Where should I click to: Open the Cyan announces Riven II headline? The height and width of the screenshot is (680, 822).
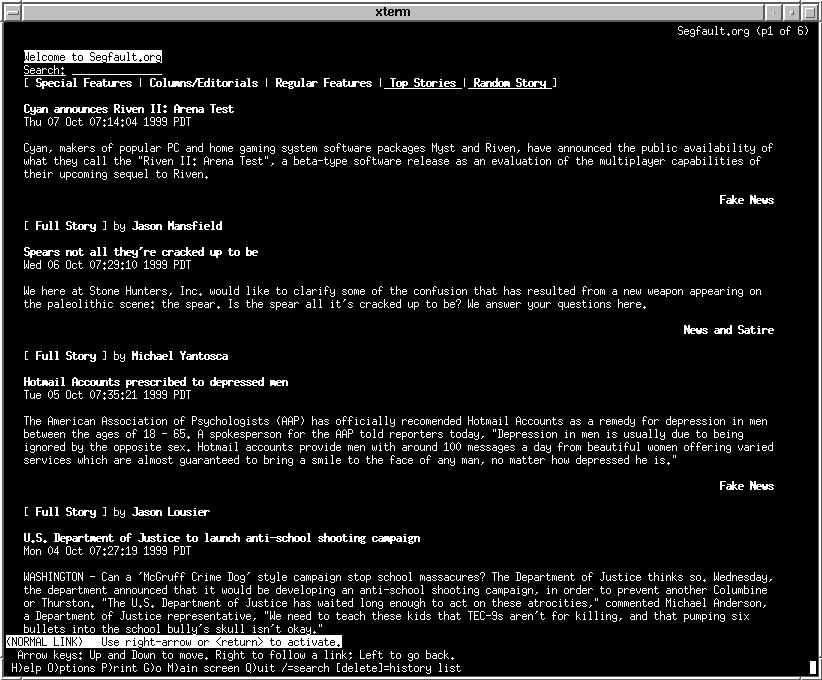coord(128,109)
